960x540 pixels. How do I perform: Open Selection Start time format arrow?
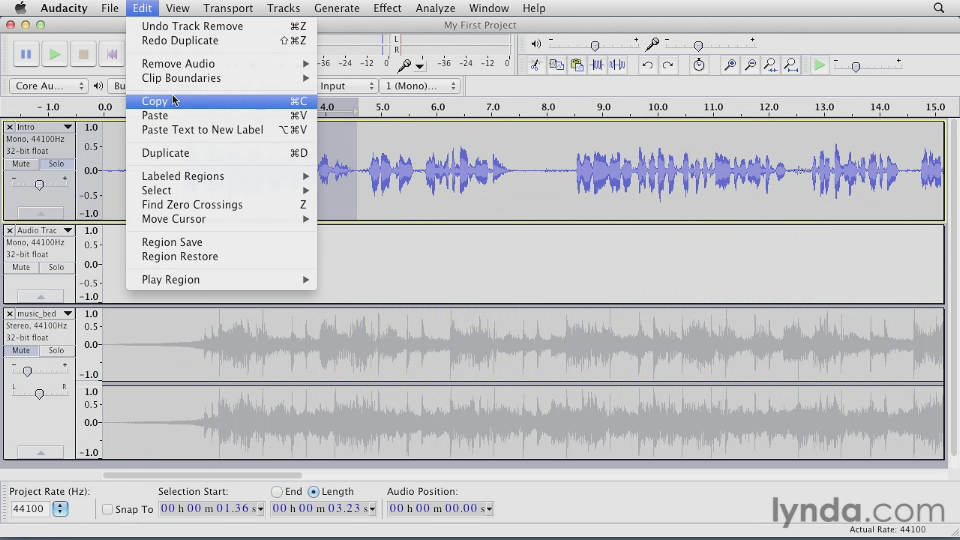(x=261, y=509)
